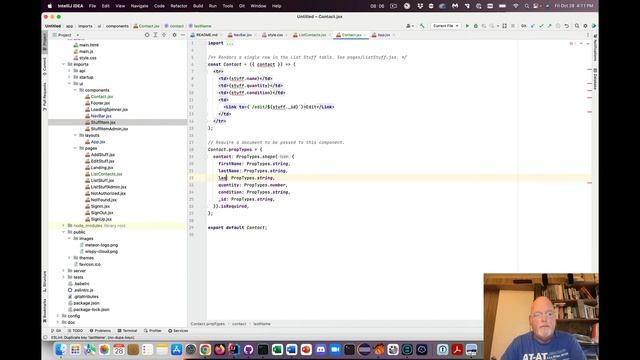The width and height of the screenshot is (640, 360).
Task: Open the Services tool window
Action: 178,331
